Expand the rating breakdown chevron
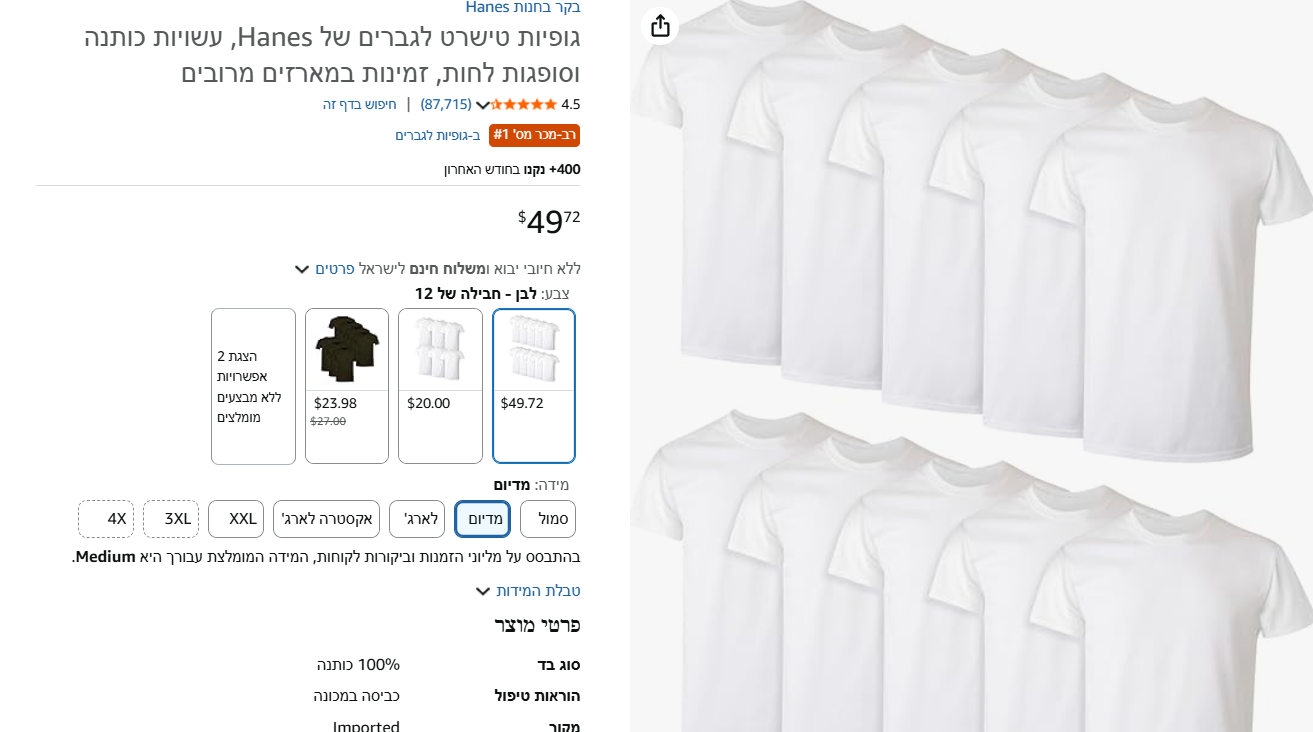The width and height of the screenshot is (1313, 732). (482, 105)
